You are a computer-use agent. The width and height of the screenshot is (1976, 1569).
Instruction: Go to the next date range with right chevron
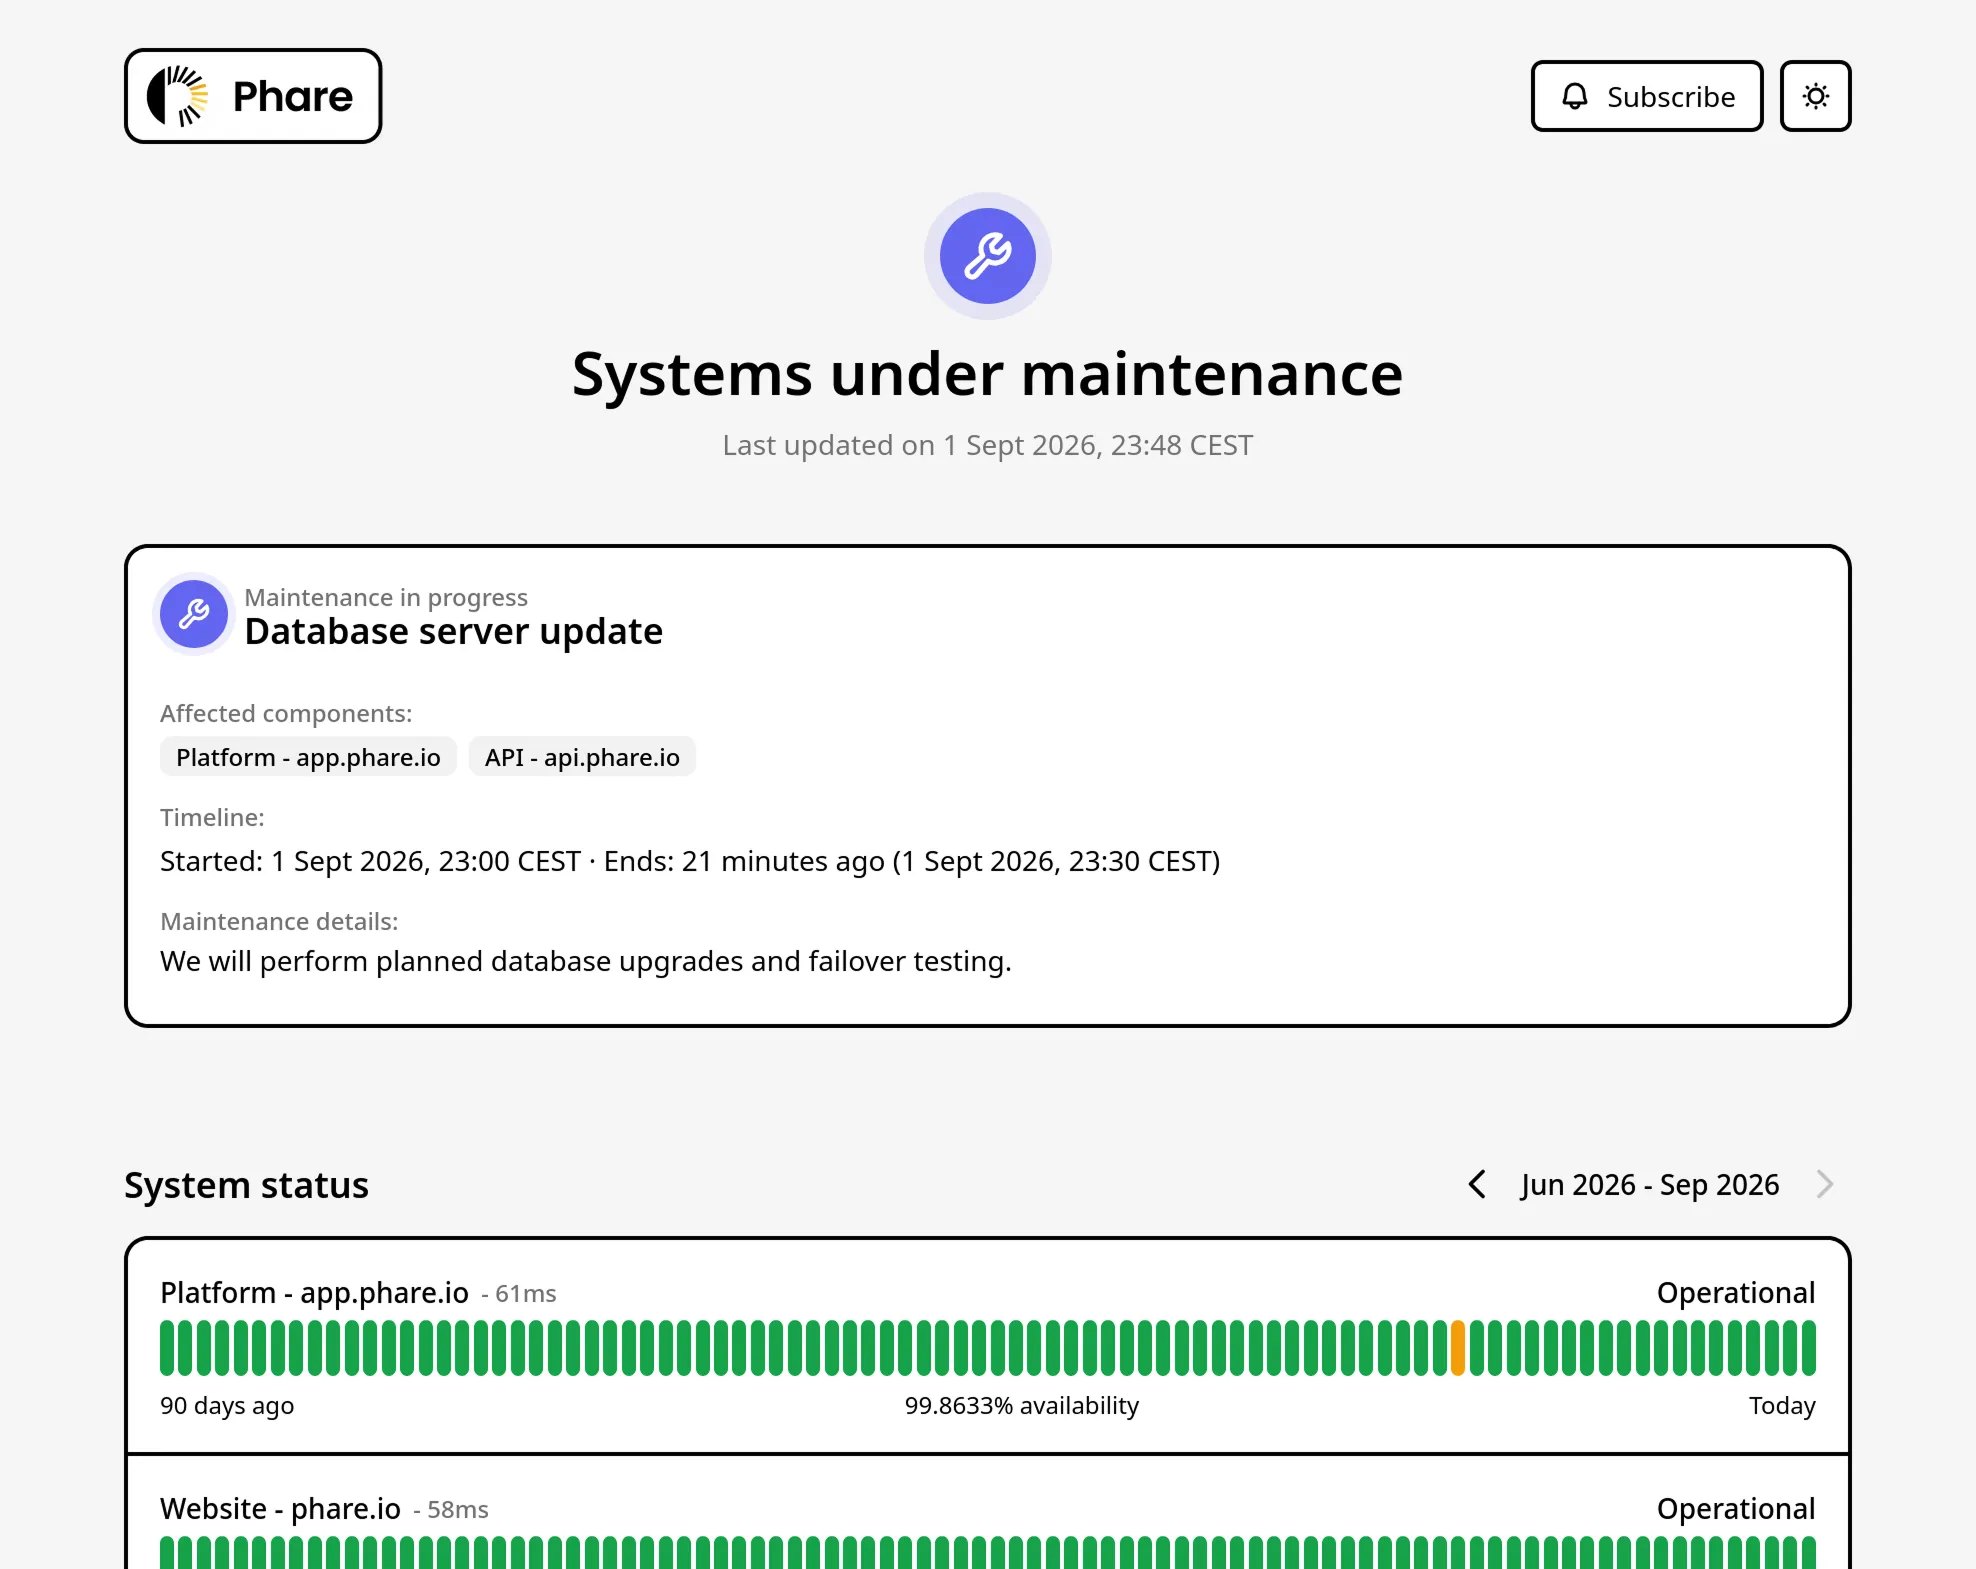(x=1825, y=1184)
